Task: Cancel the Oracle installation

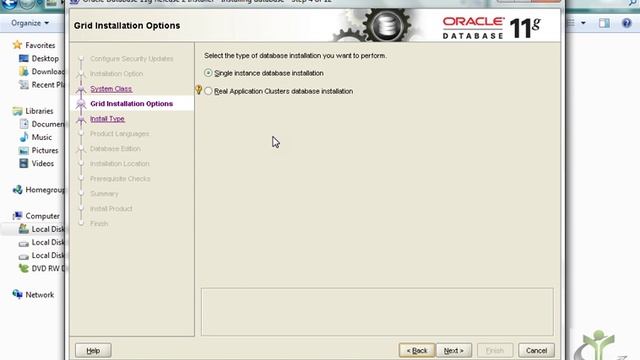Action: [536, 350]
